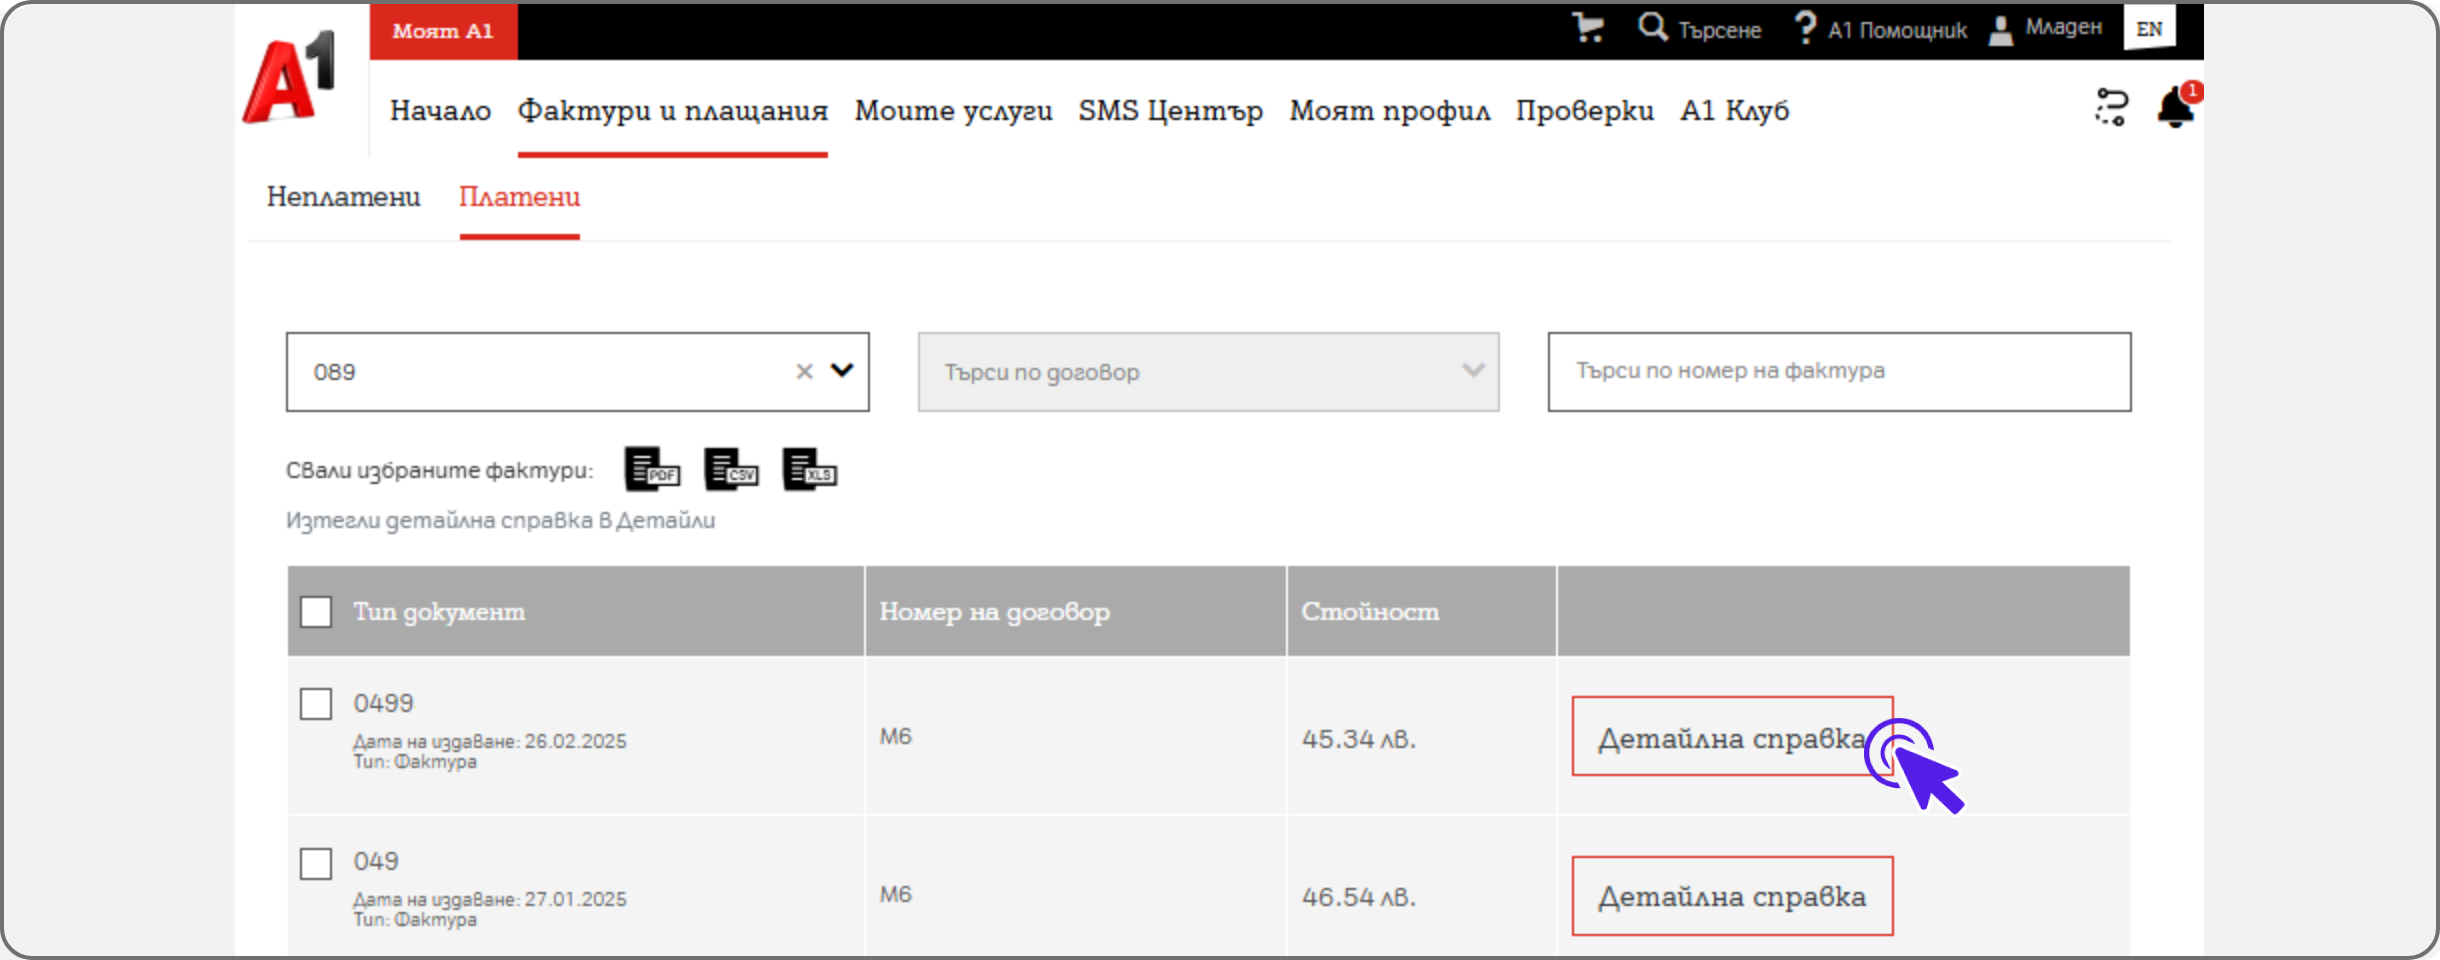This screenshot has width=2440, height=960.
Task: Open the shopping cart icon
Action: (x=1588, y=28)
